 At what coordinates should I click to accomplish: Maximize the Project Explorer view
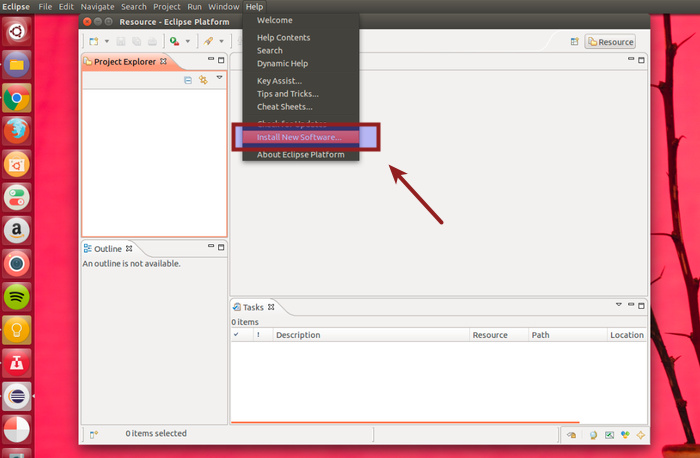click(x=221, y=60)
